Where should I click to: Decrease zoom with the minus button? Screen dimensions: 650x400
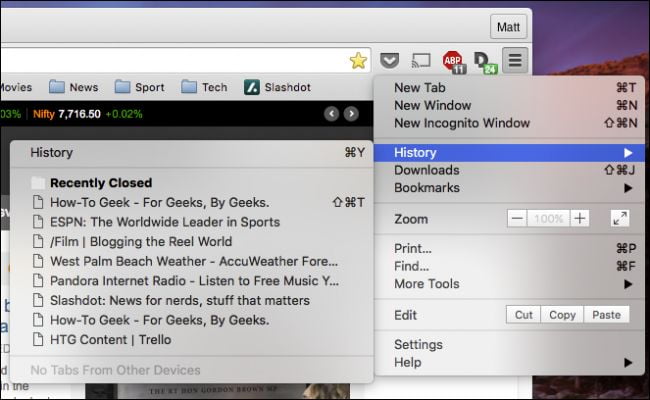[517, 218]
